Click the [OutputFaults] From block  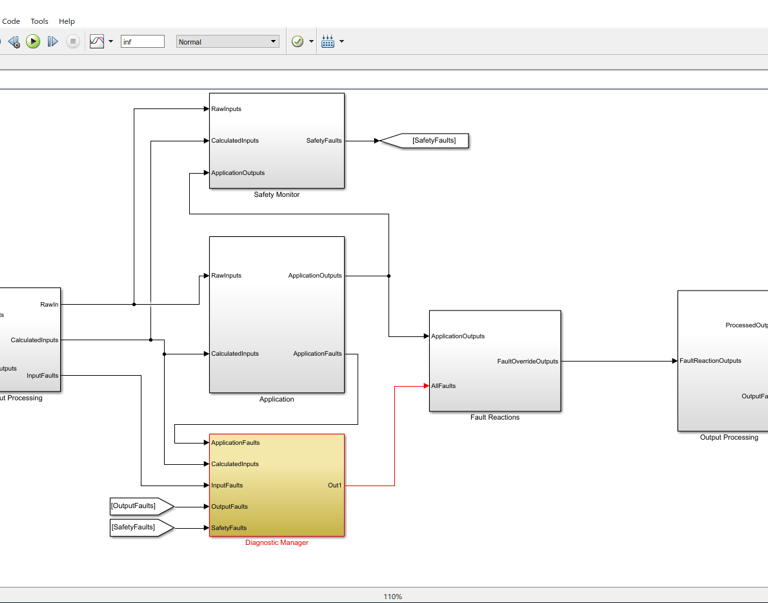click(x=142, y=506)
